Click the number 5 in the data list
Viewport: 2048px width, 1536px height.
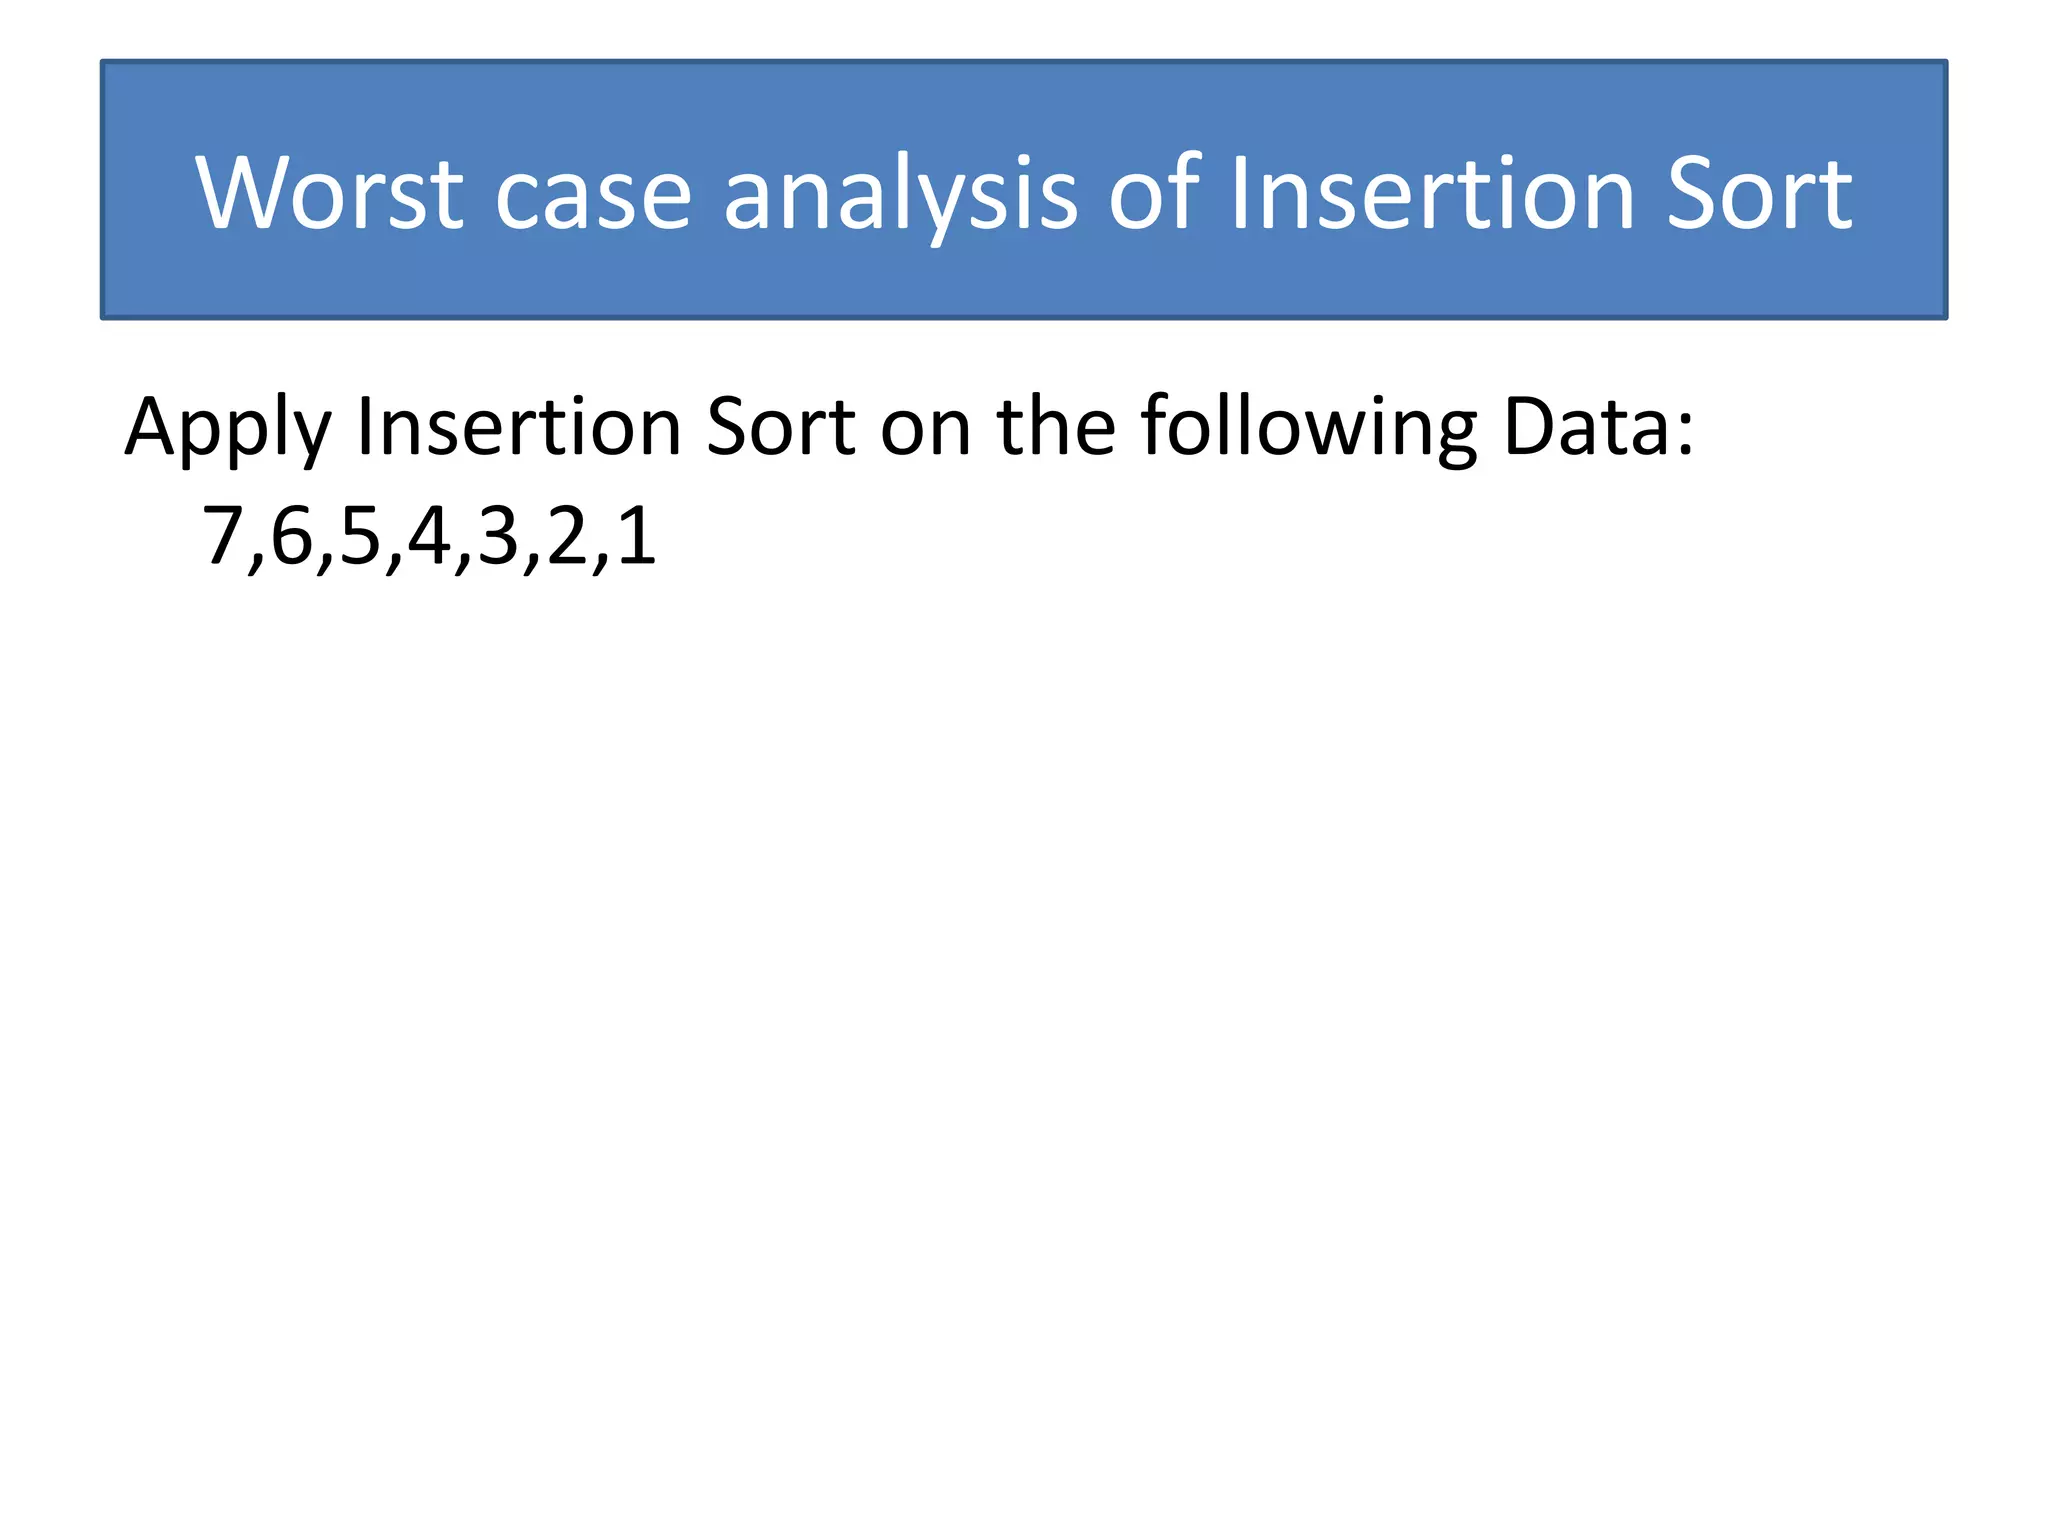click(361, 537)
